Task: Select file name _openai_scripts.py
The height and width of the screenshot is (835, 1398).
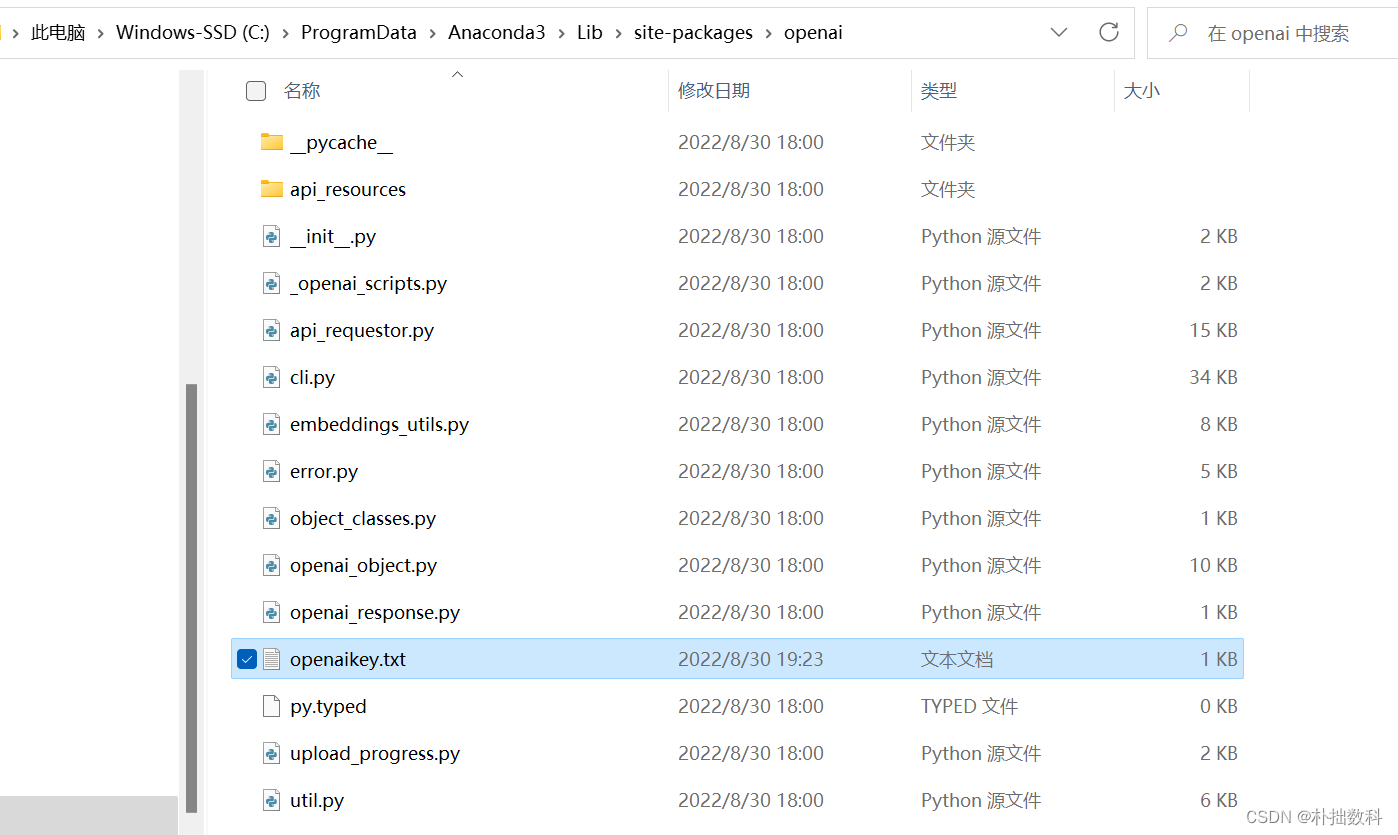Action: [368, 284]
